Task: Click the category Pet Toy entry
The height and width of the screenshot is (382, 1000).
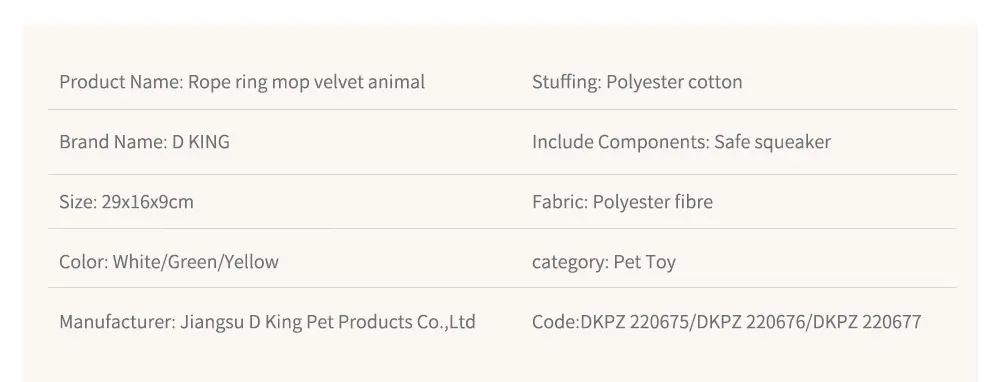Action: pyautogui.click(x=604, y=261)
